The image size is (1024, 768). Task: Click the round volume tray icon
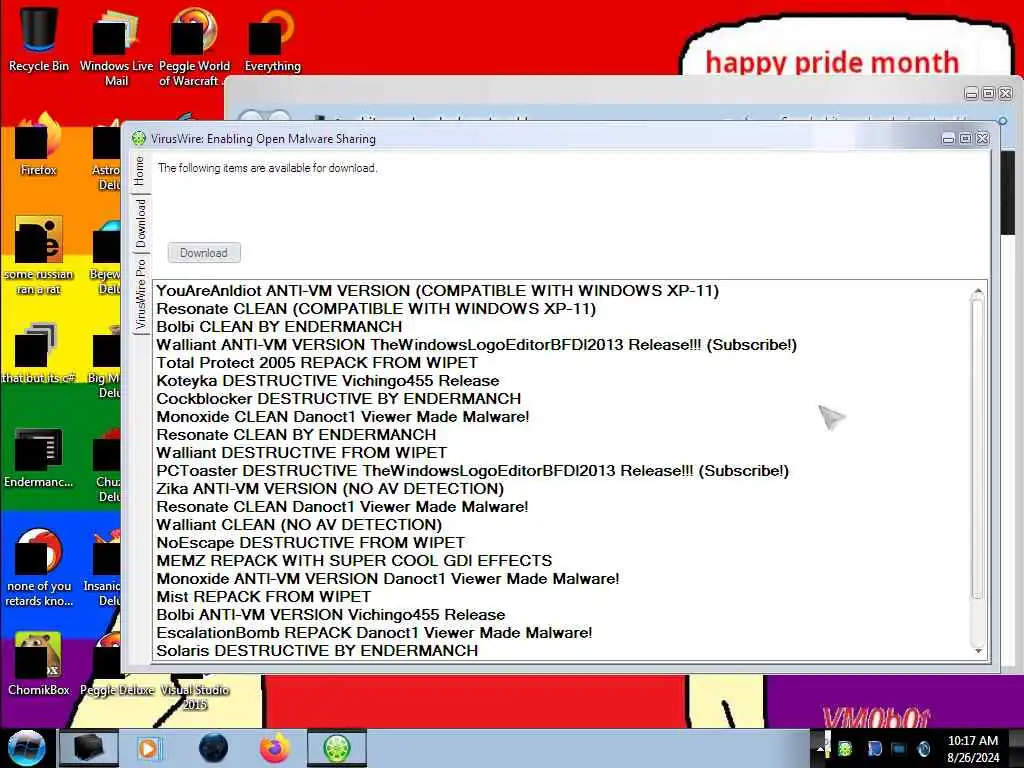(923, 748)
